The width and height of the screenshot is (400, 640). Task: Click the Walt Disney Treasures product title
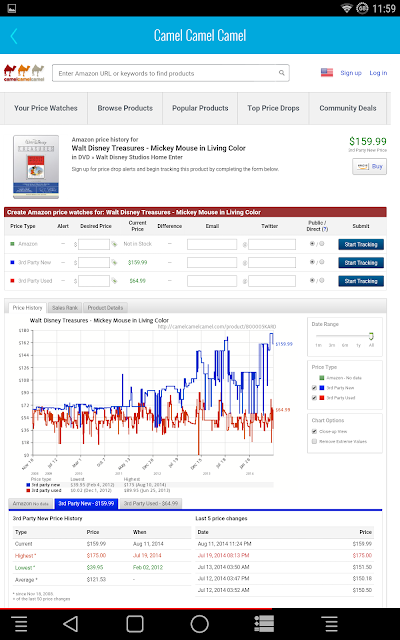(158, 148)
